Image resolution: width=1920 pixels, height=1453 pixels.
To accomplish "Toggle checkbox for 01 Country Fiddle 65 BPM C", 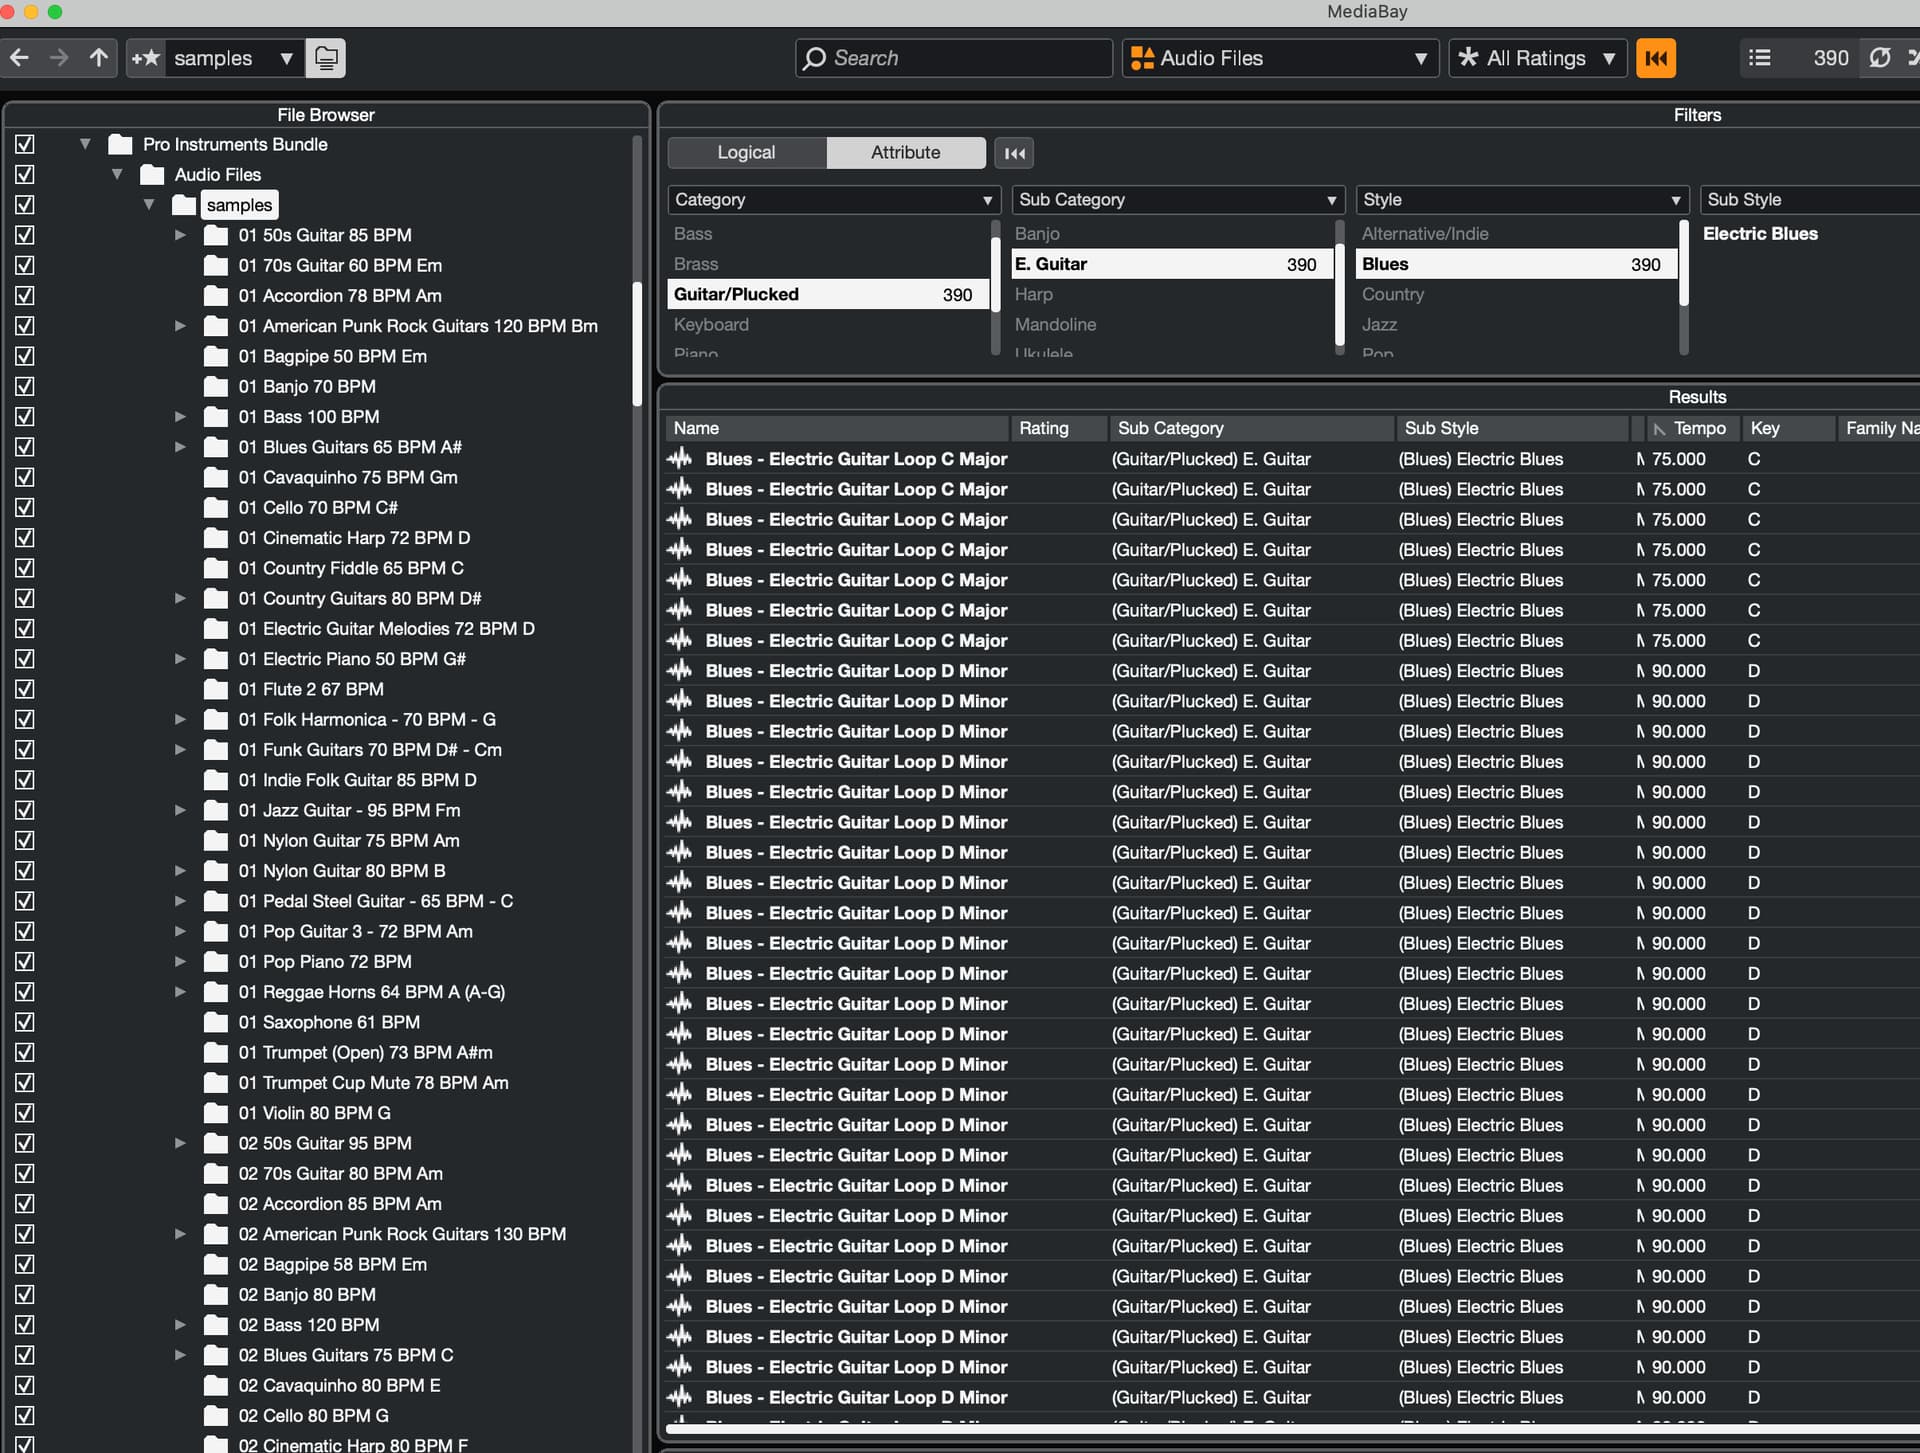I will pos(25,568).
